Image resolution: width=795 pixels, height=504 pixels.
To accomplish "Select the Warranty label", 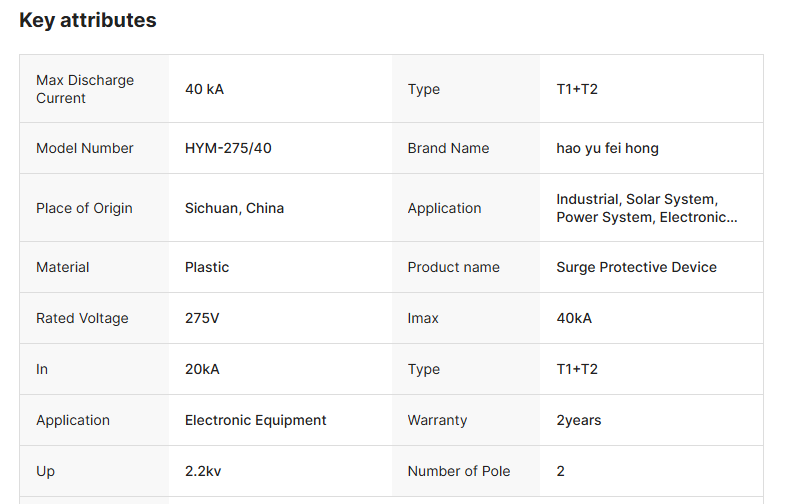I will [437, 420].
